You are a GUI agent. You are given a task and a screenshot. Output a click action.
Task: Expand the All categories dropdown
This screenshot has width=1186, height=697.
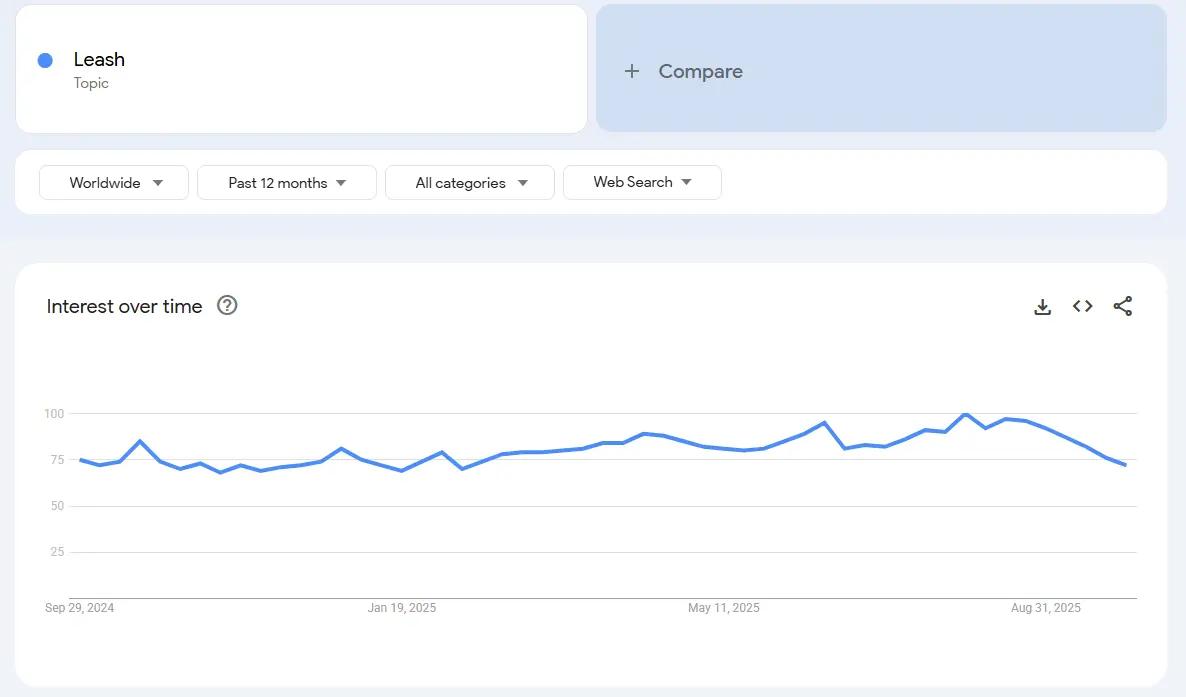(x=470, y=183)
